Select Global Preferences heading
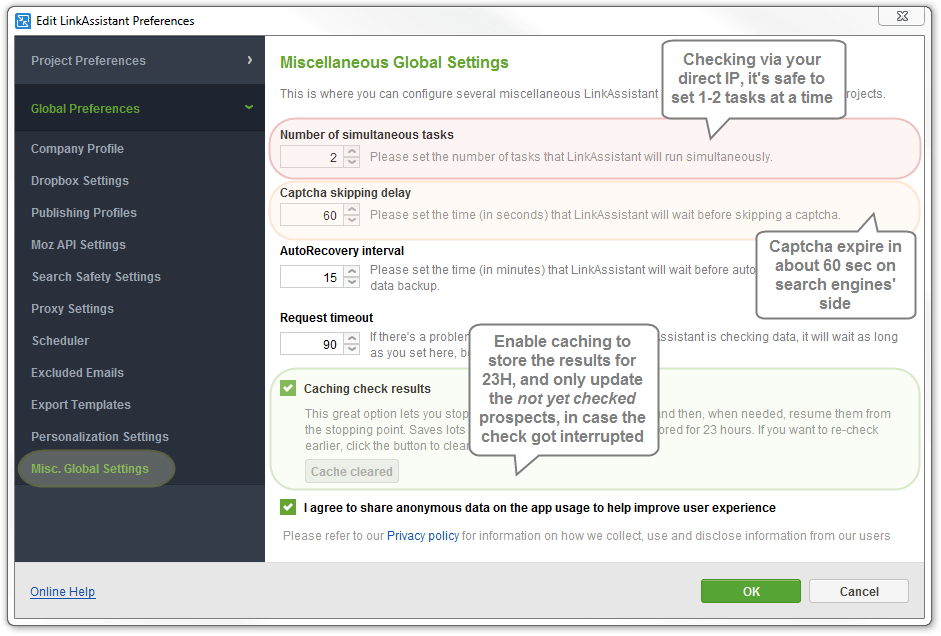This screenshot has width=941, height=636. [x=85, y=109]
